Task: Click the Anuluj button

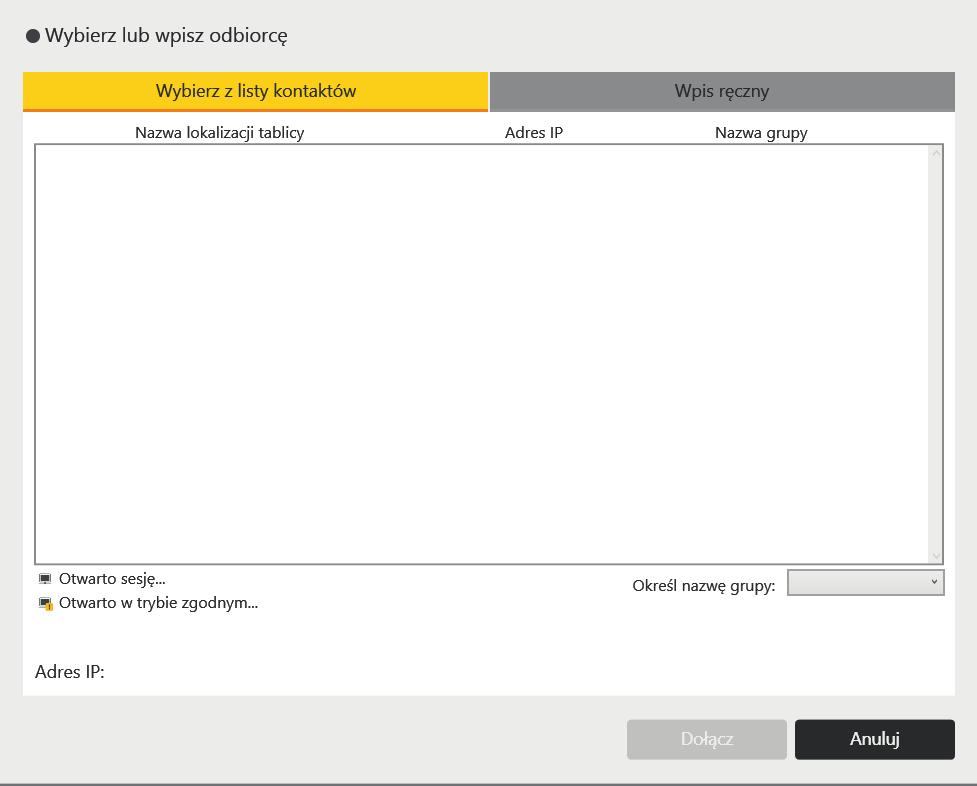Action: point(875,739)
